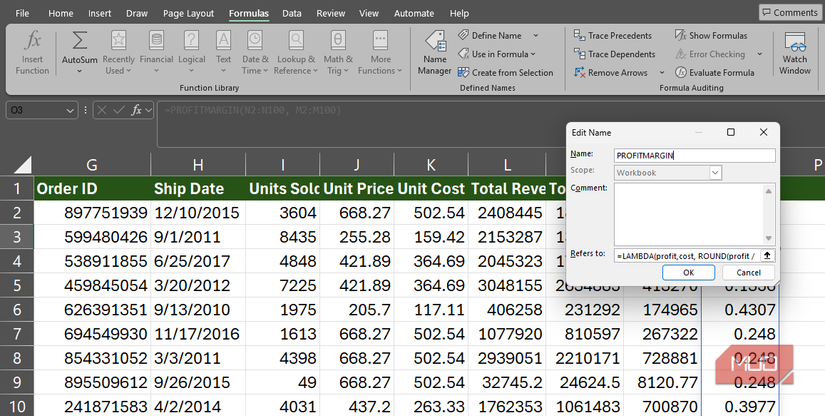This screenshot has width=825, height=416.
Task: Open AutoSum function
Action: tap(79, 53)
